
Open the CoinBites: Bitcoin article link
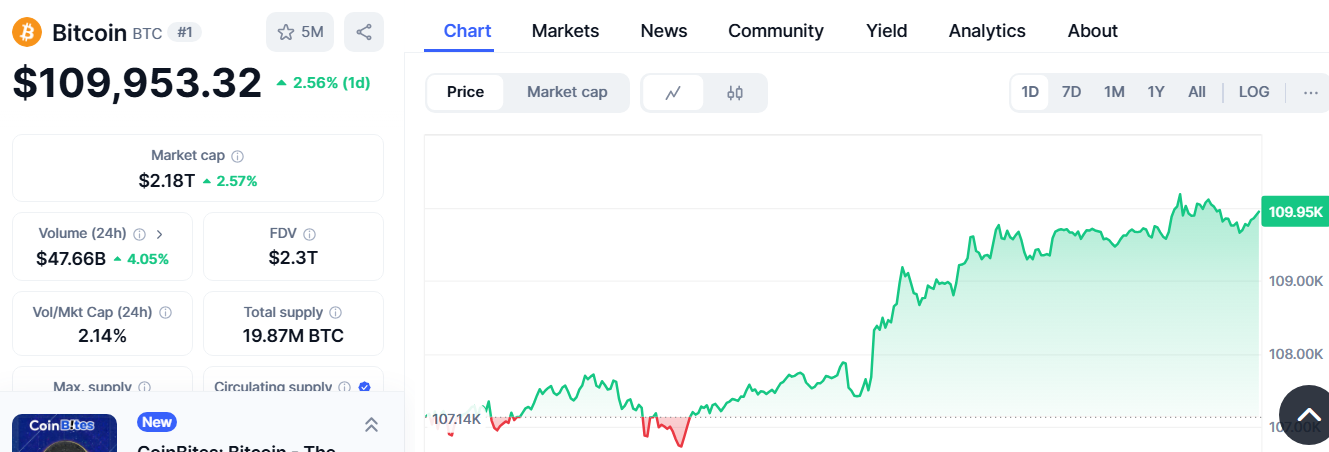point(236,446)
